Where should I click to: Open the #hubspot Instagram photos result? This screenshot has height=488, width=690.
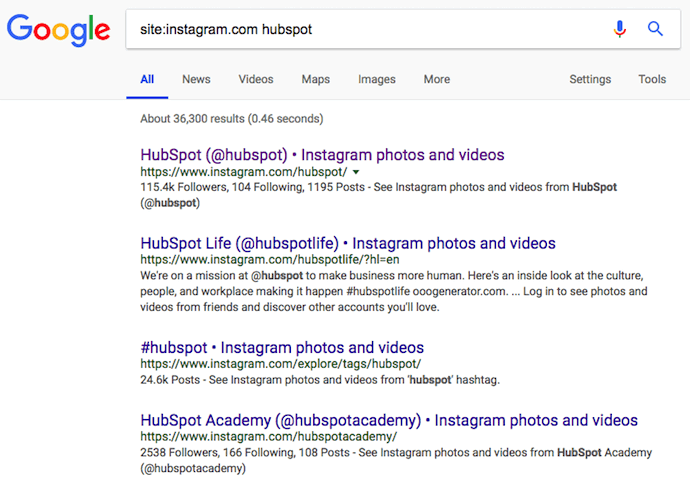click(282, 348)
